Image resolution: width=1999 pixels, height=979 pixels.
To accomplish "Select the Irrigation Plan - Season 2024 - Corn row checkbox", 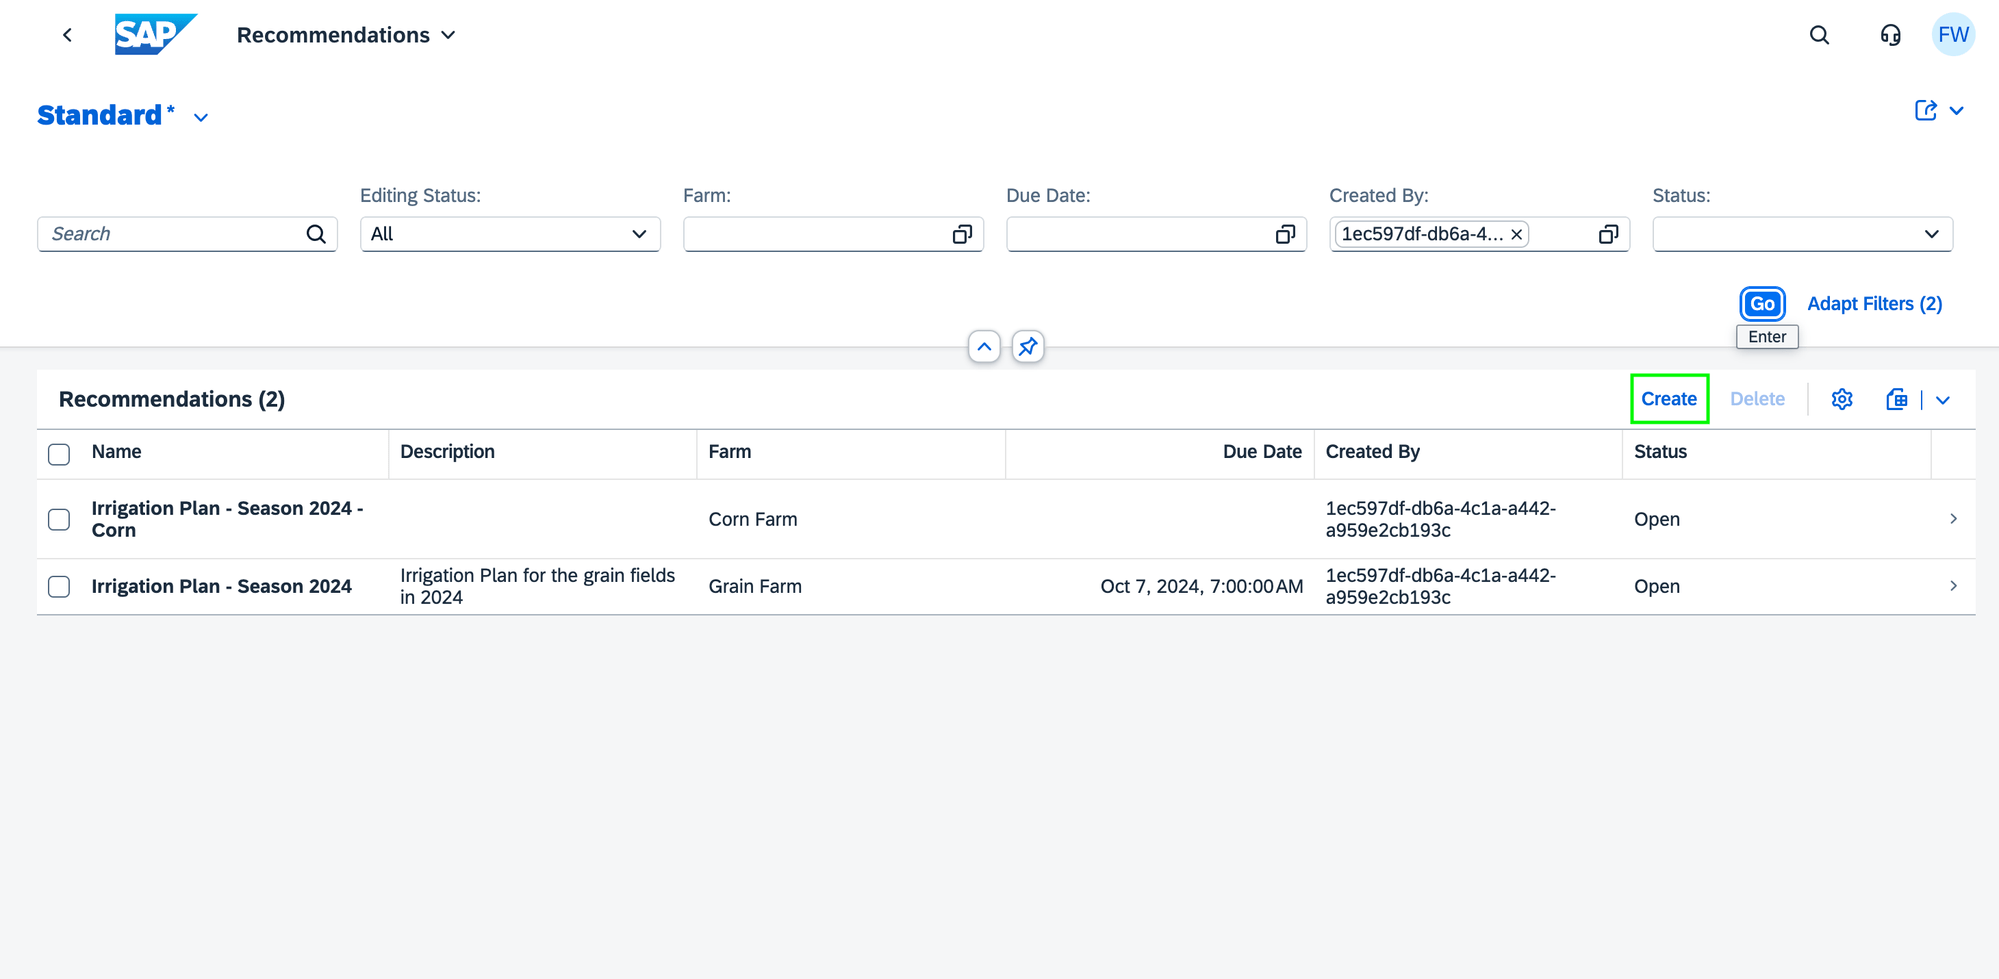I will click(x=58, y=519).
